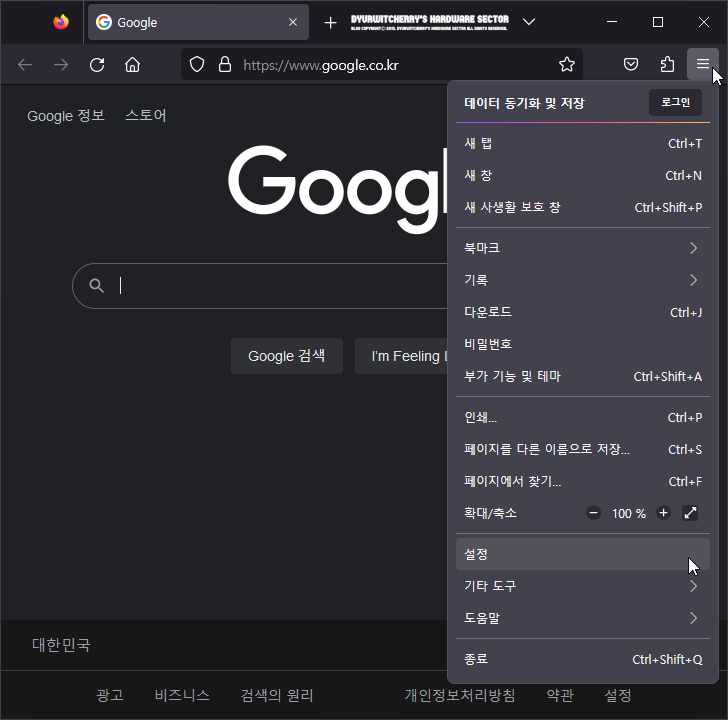
Task: Select 새 탭 menu item
Action: tap(583, 143)
